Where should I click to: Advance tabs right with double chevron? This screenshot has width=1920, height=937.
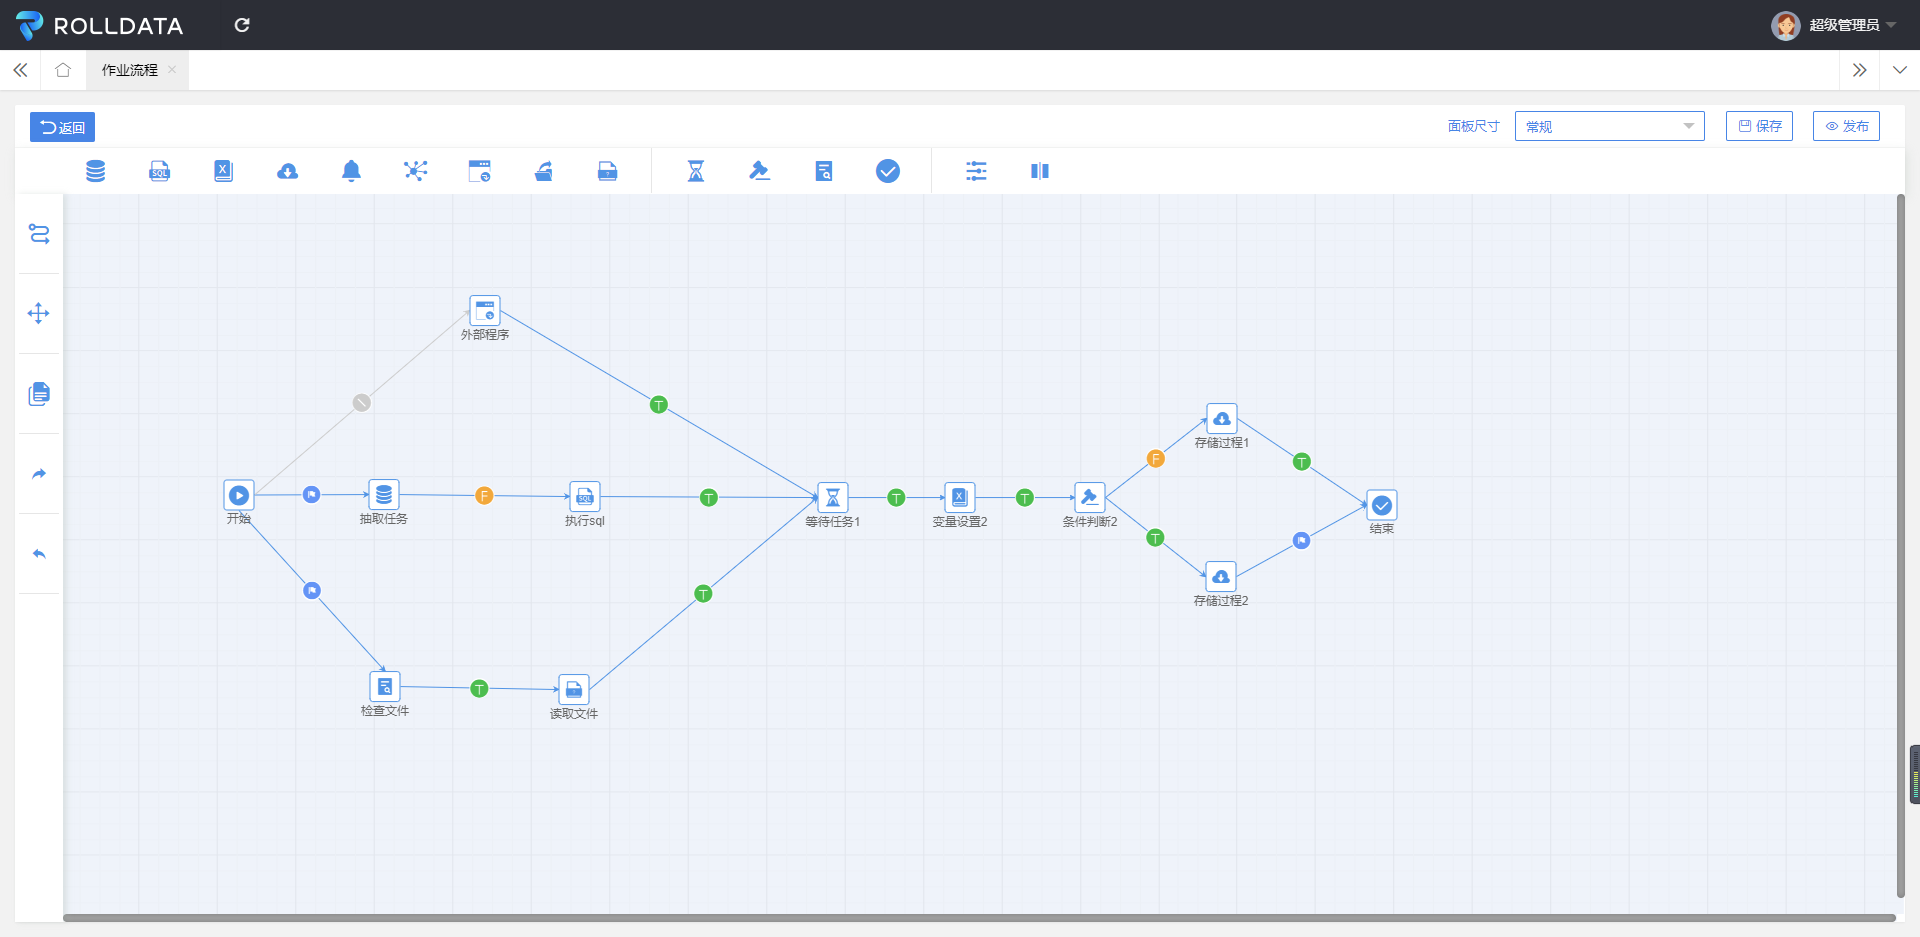pos(1860,70)
